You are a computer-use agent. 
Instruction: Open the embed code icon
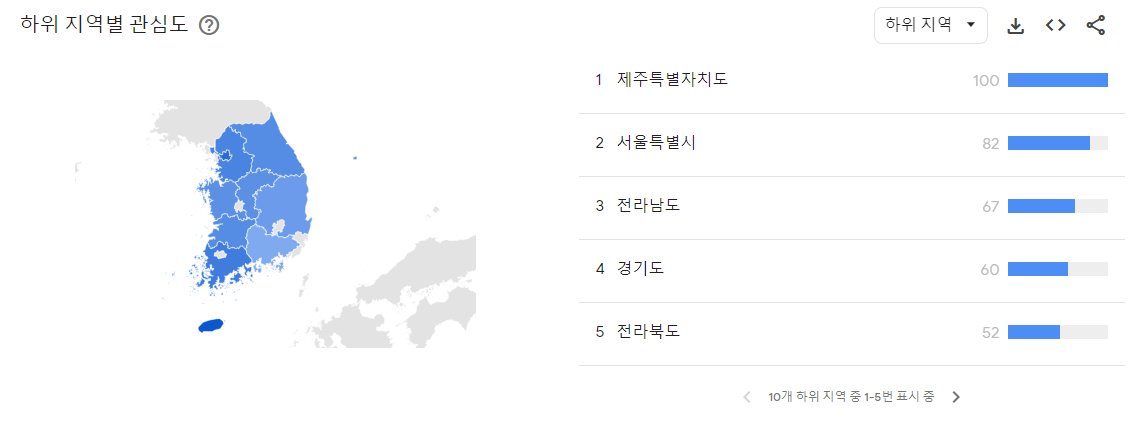(x=1056, y=26)
